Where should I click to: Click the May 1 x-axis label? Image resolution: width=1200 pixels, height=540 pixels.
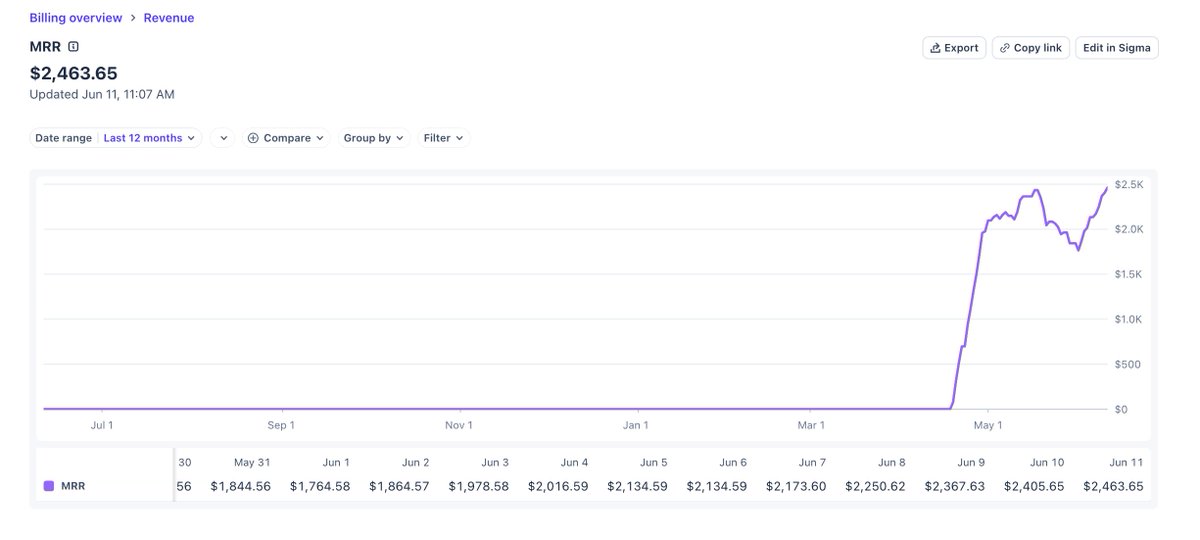click(988, 425)
